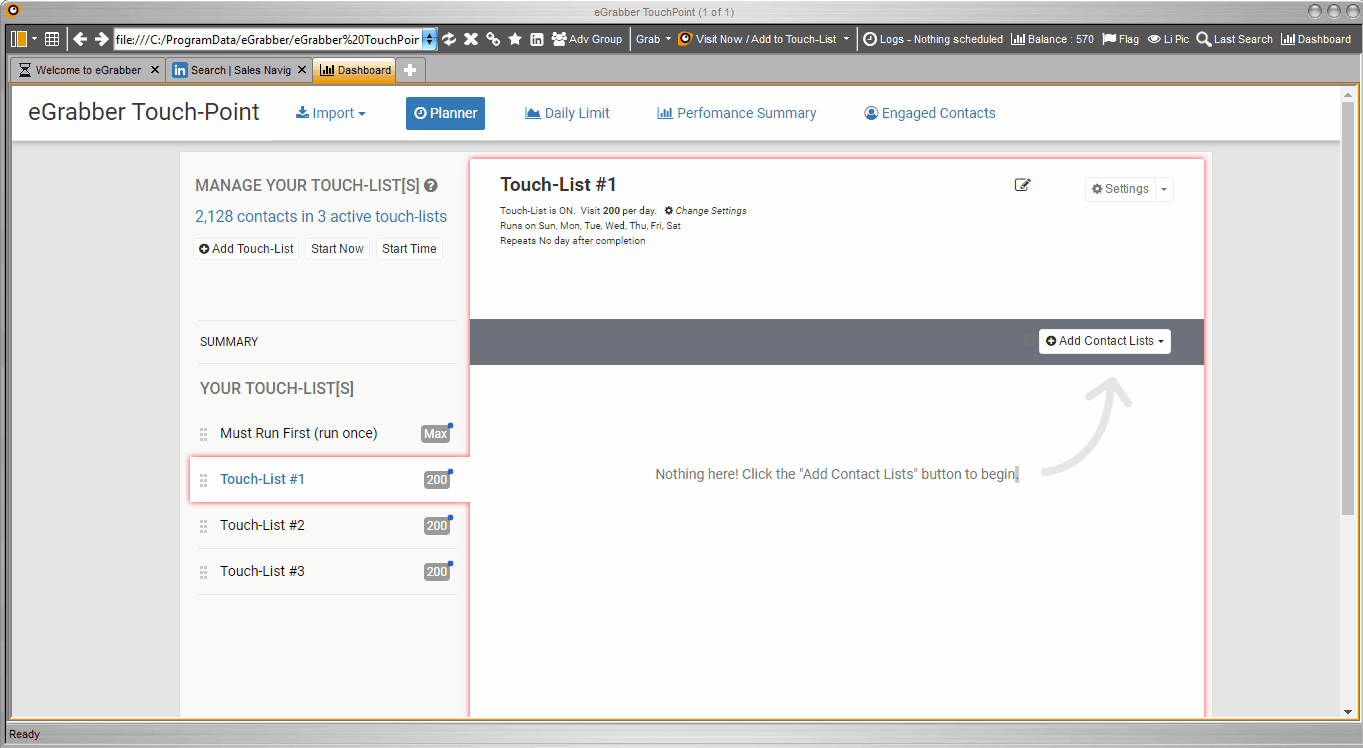Click the Change Settings link
This screenshot has height=748, width=1363.
pos(705,211)
